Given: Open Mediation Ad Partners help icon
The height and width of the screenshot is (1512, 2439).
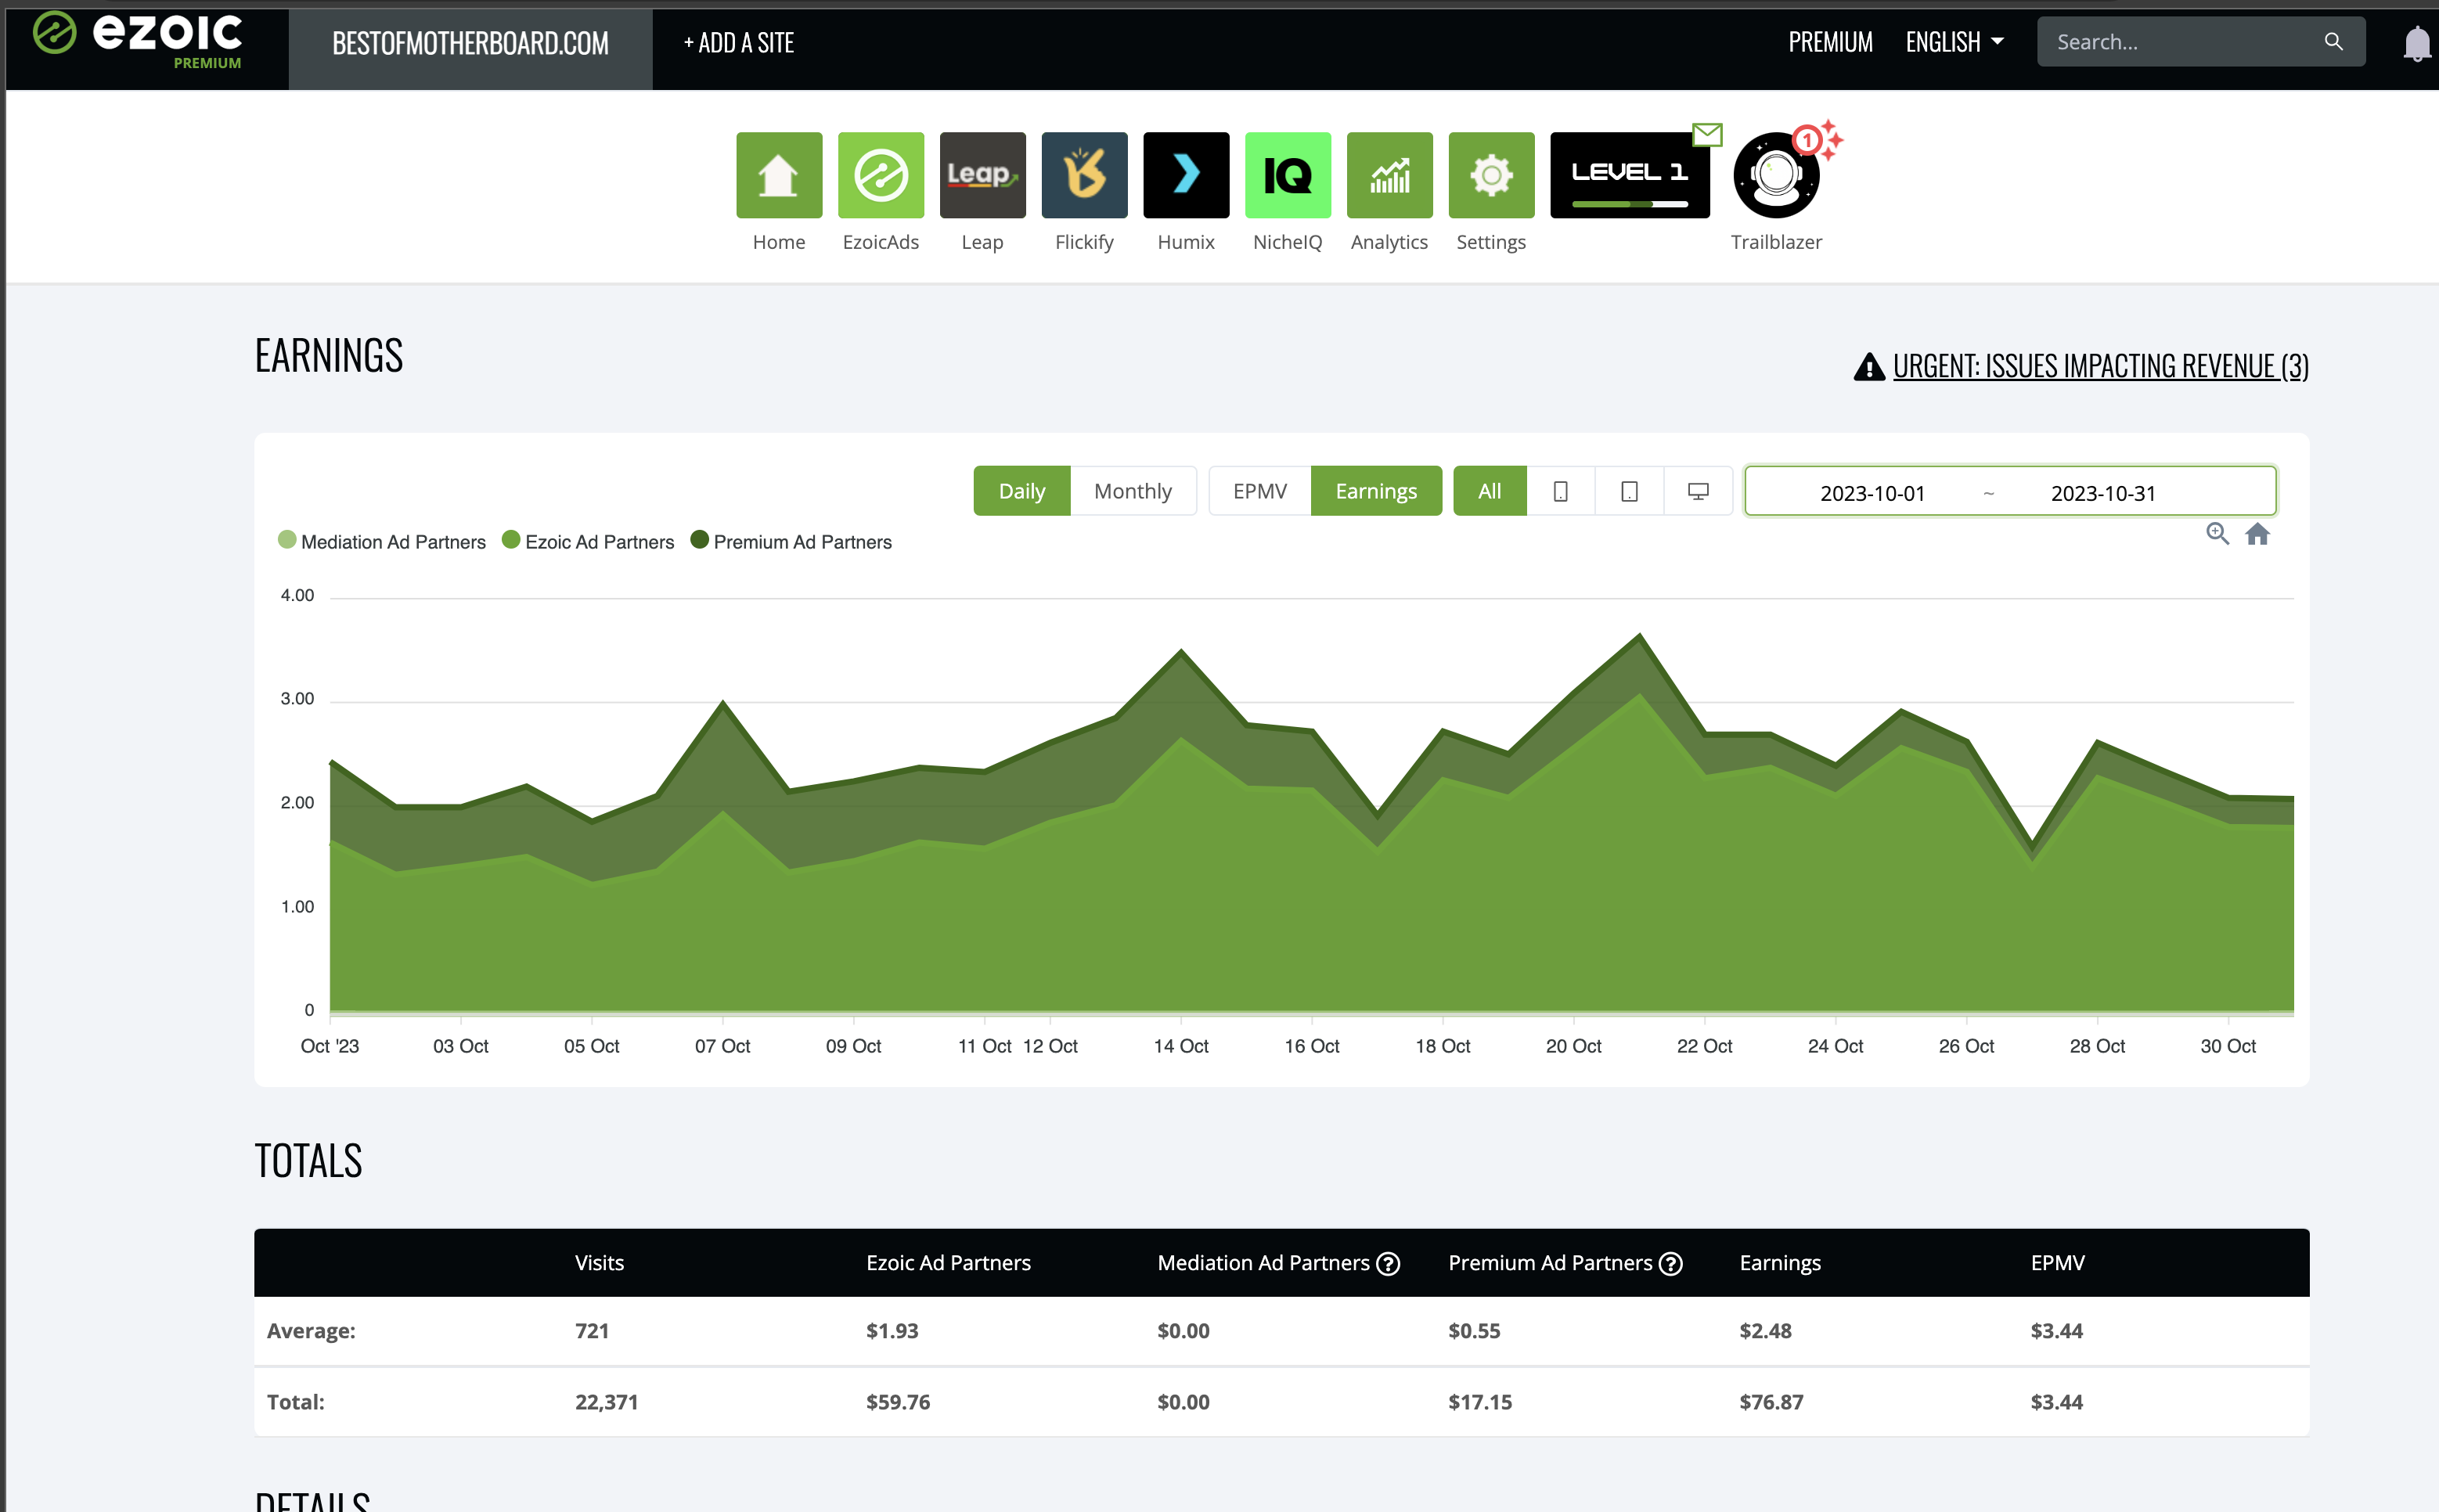Looking at the screenshot, I should (x=1388, y=1263).
